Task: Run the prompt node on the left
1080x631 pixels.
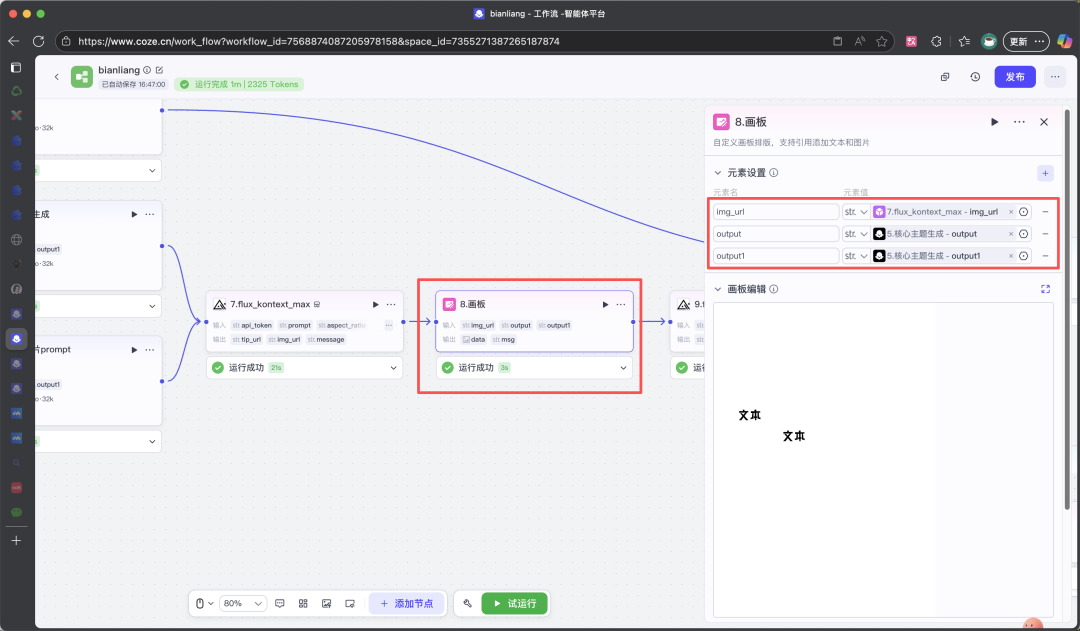Action: 134,350
